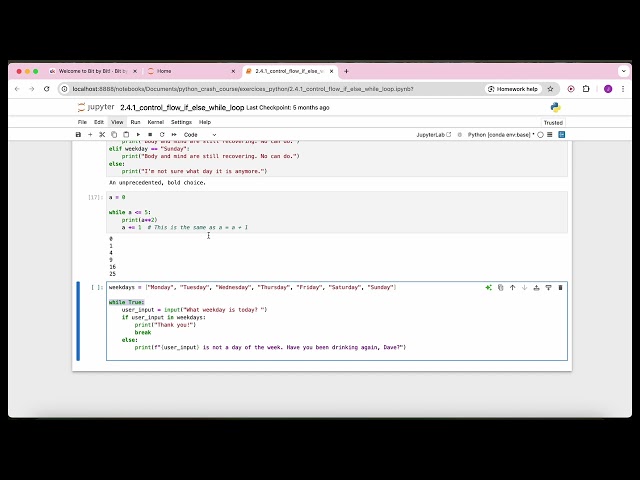Copy the selected cell from the toolbar

coord(114,134)
